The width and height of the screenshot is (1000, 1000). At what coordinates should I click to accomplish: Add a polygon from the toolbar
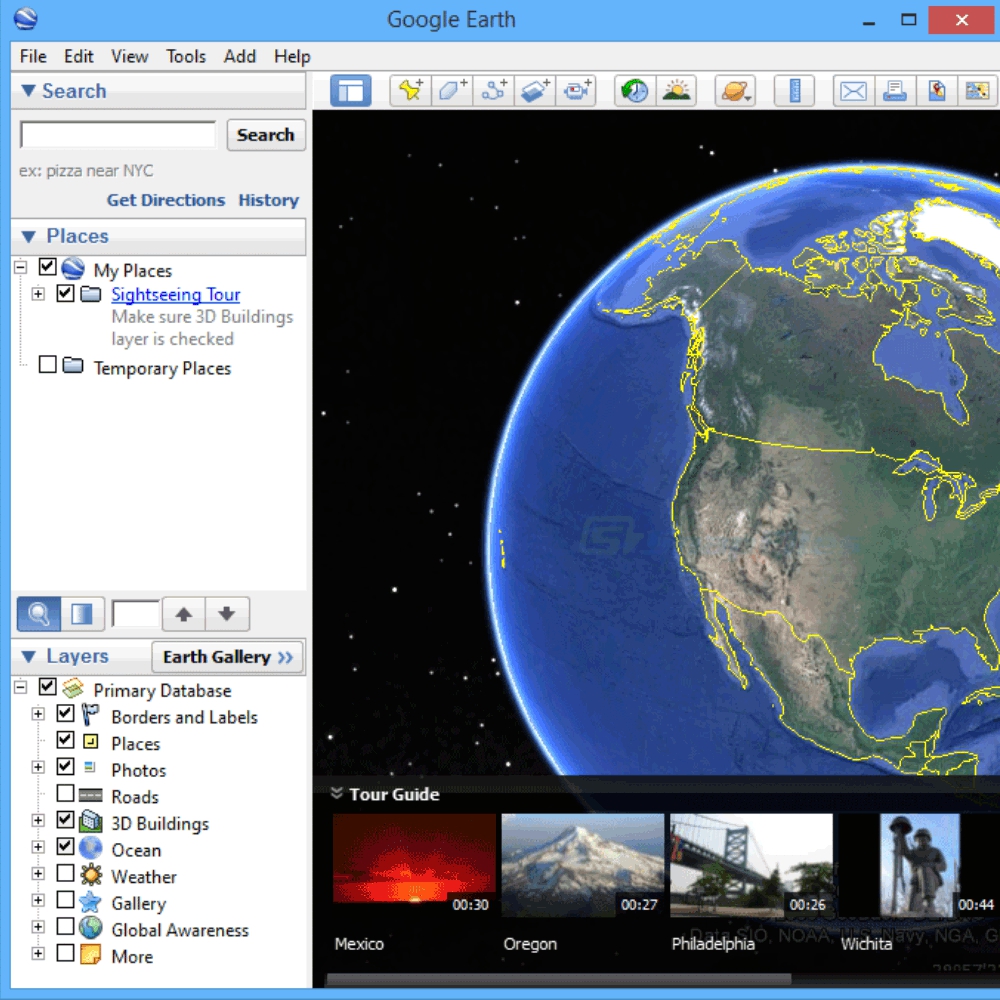[x=452, y=91]
